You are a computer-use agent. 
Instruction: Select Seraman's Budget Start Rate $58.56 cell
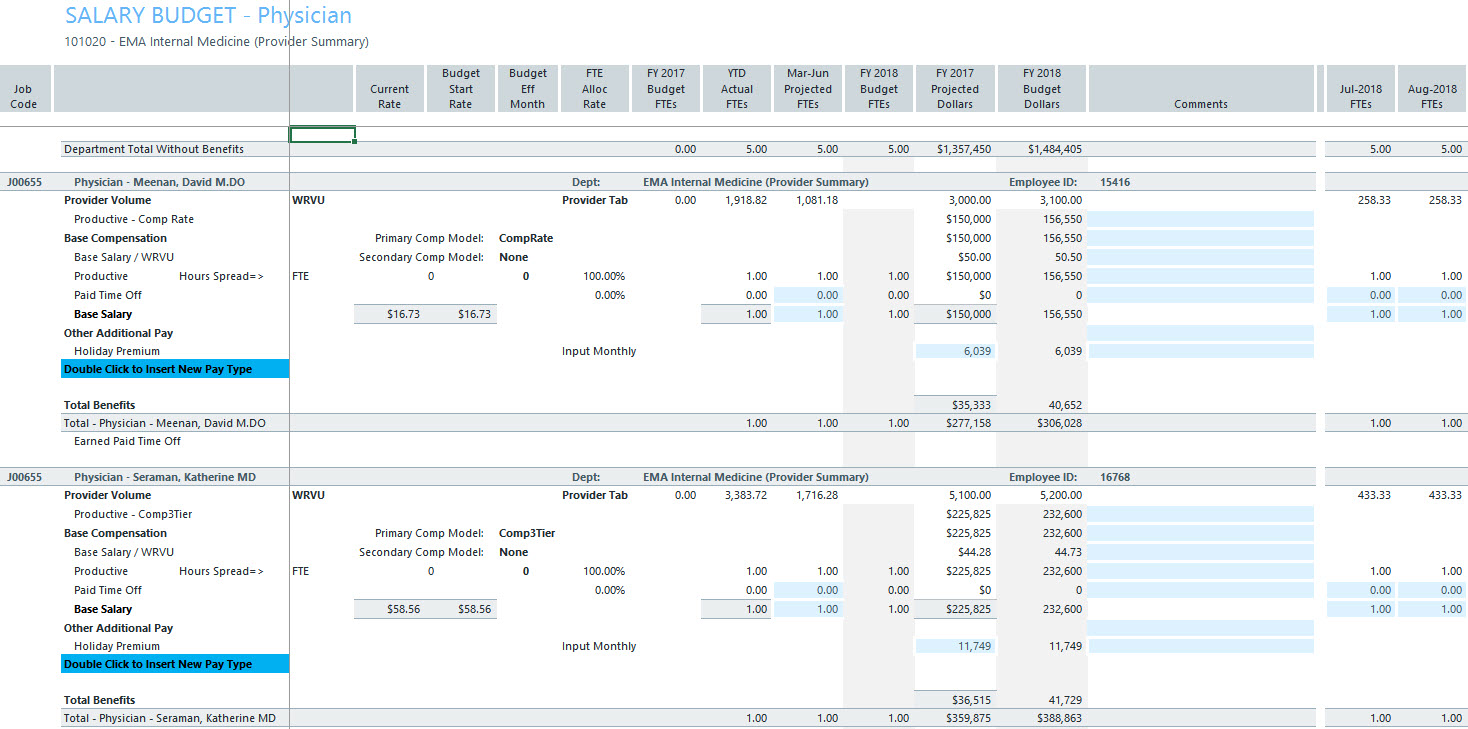coord(461,609)
